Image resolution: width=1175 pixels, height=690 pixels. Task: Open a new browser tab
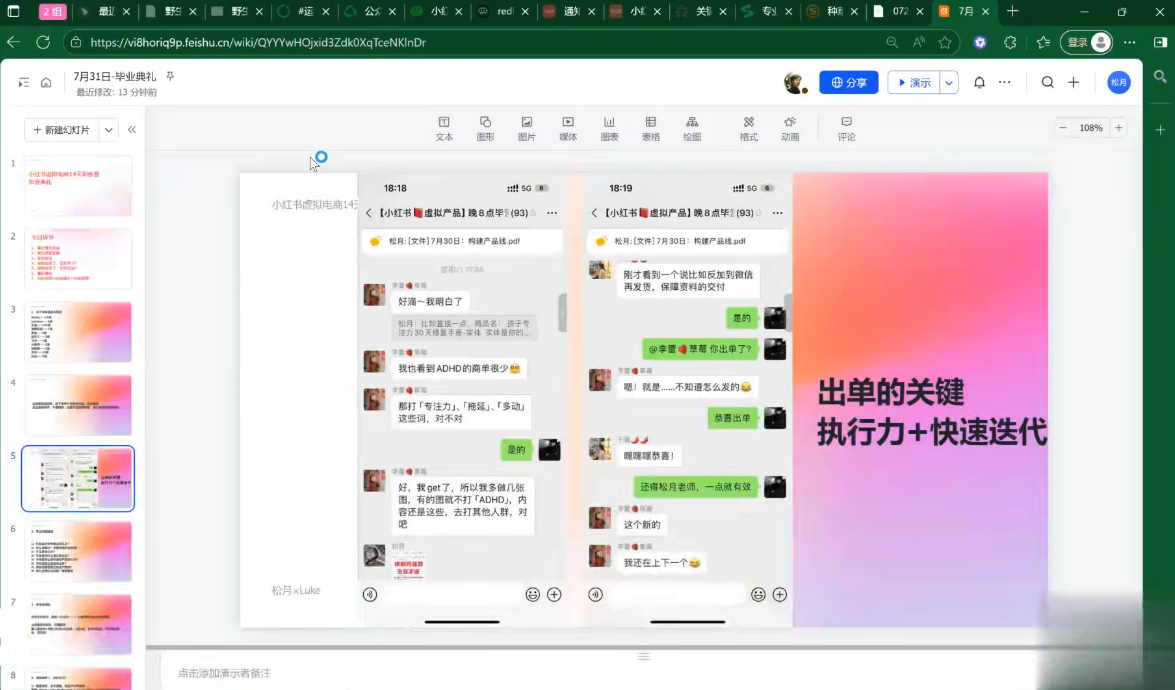point(1012,12)
